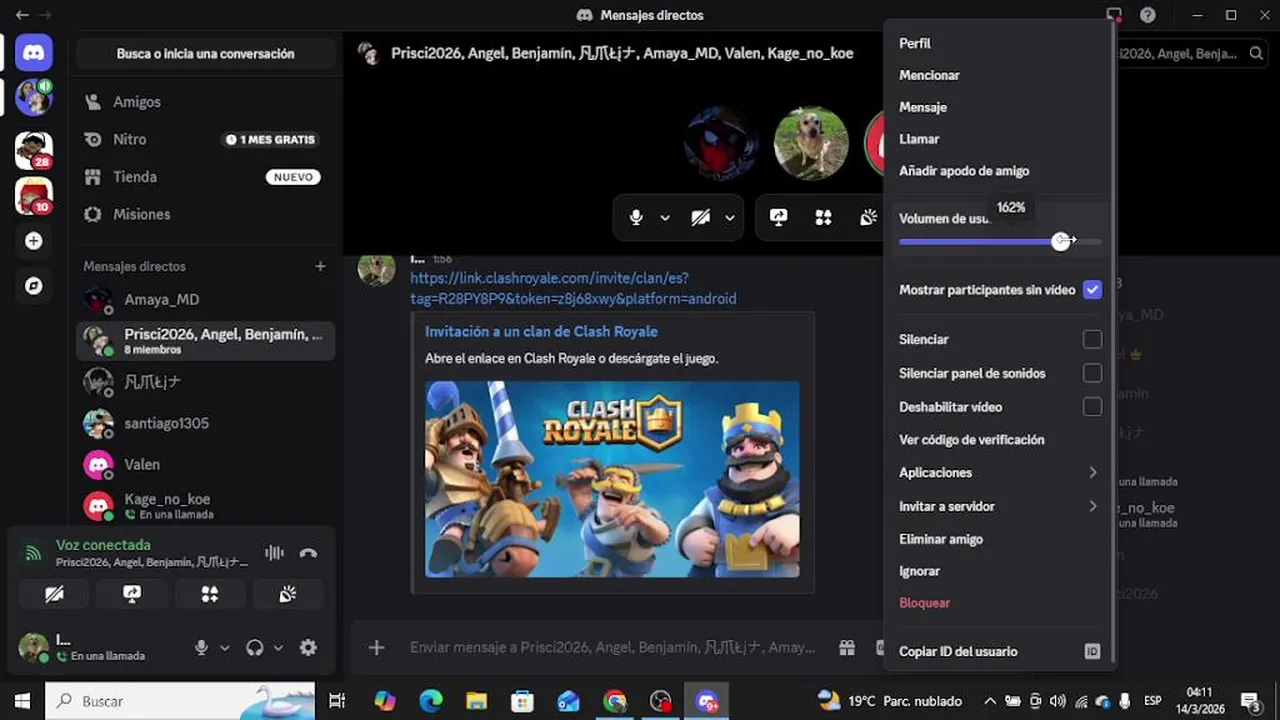Create a new direct message with plus
Viewport: 1280px width, 720px height.
tap(320, 266)
